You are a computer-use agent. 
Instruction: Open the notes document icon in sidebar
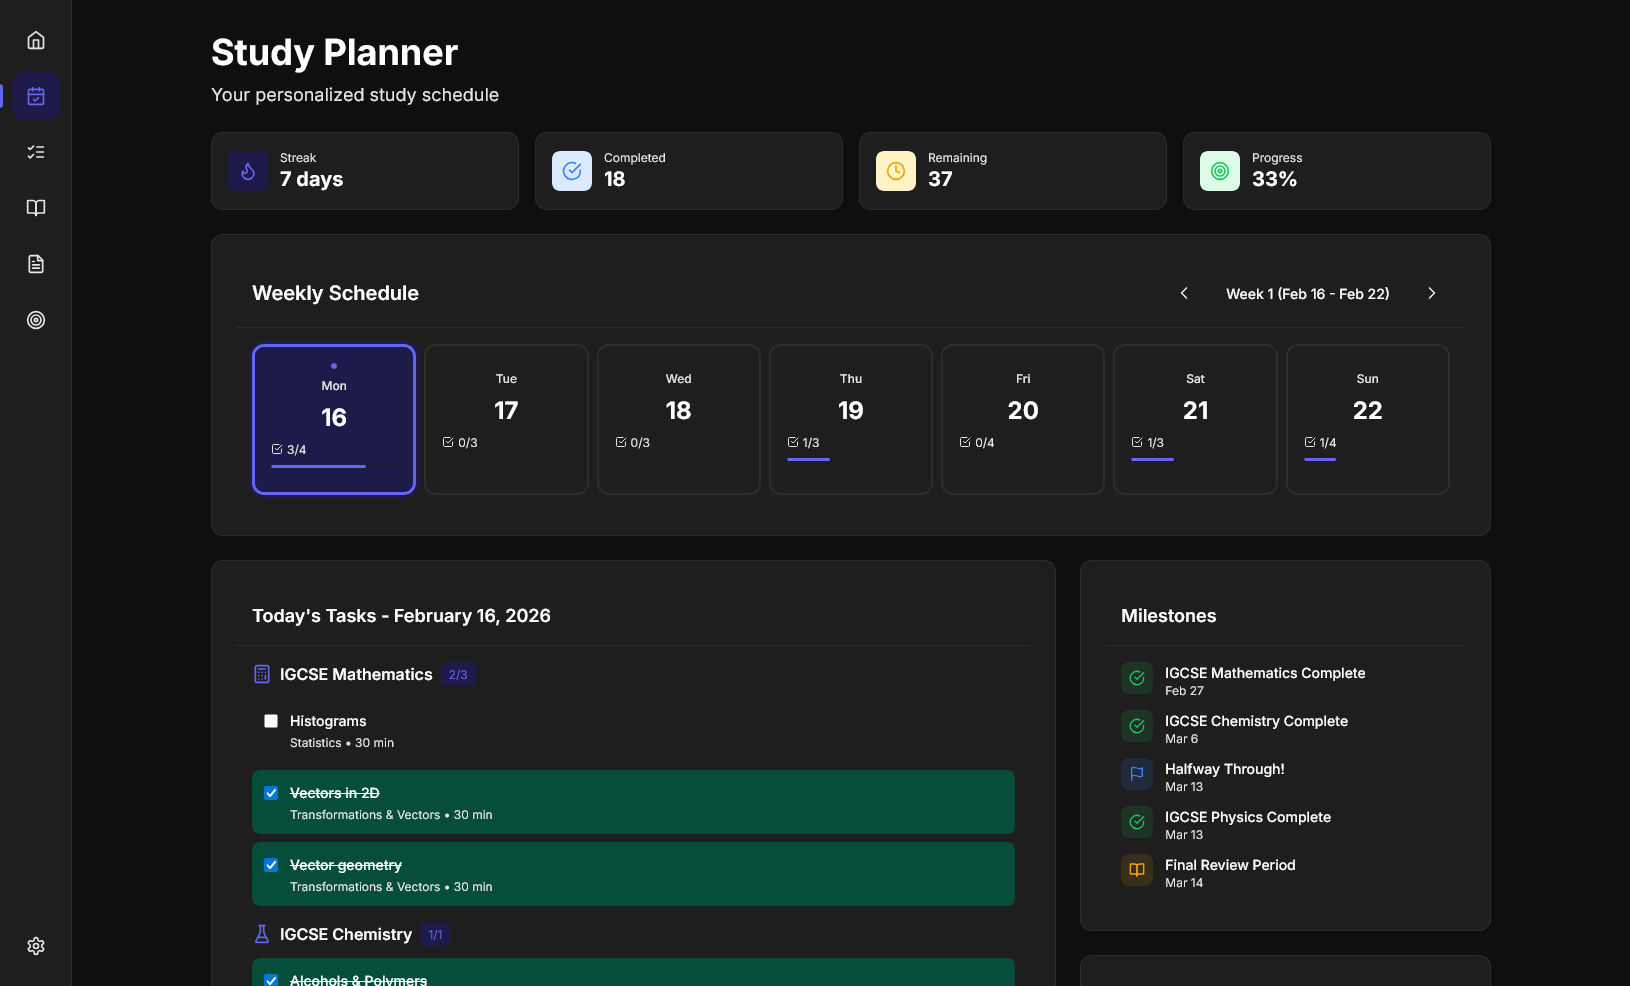pos(36,264)
